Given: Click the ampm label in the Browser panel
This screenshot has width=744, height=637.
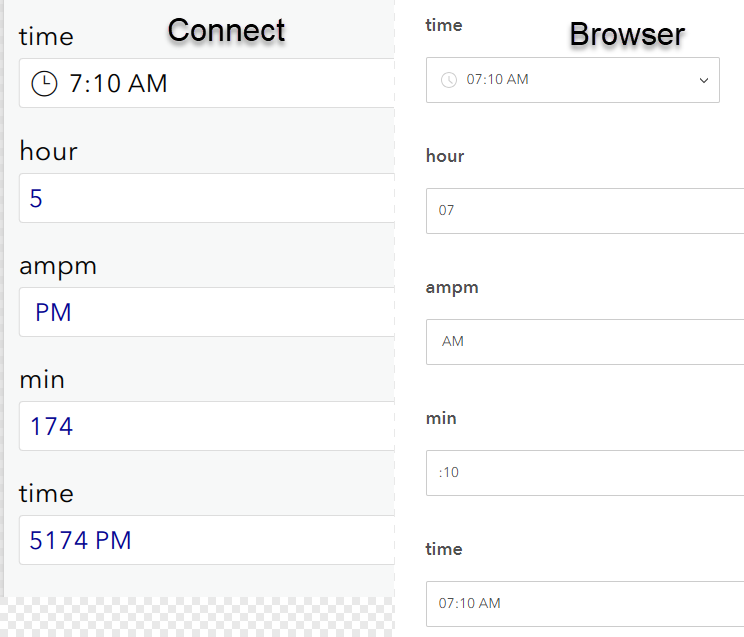Looking at the screenshot, I should (x=452, y=287).
